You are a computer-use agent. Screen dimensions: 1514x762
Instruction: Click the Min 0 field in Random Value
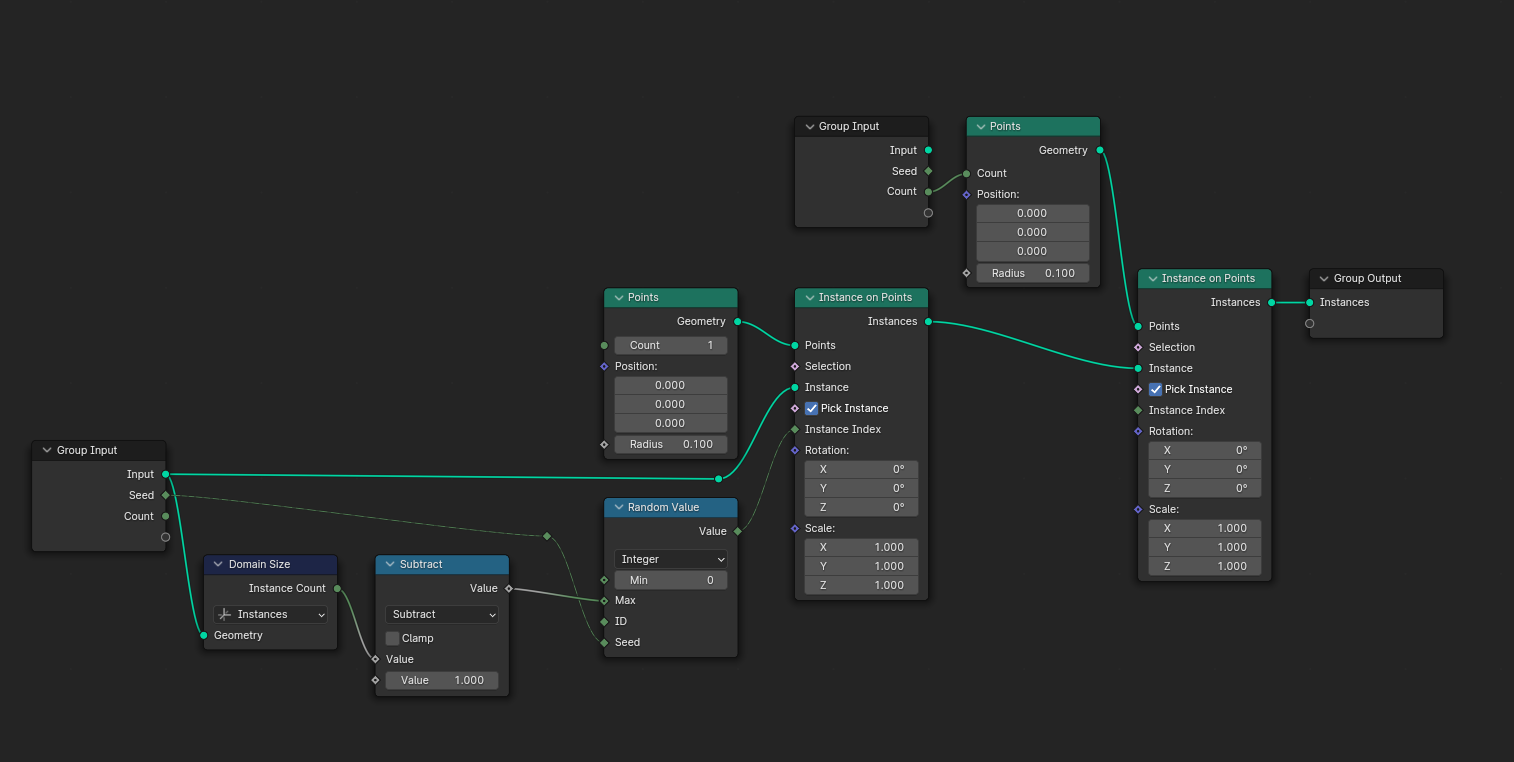coord(671,580)
